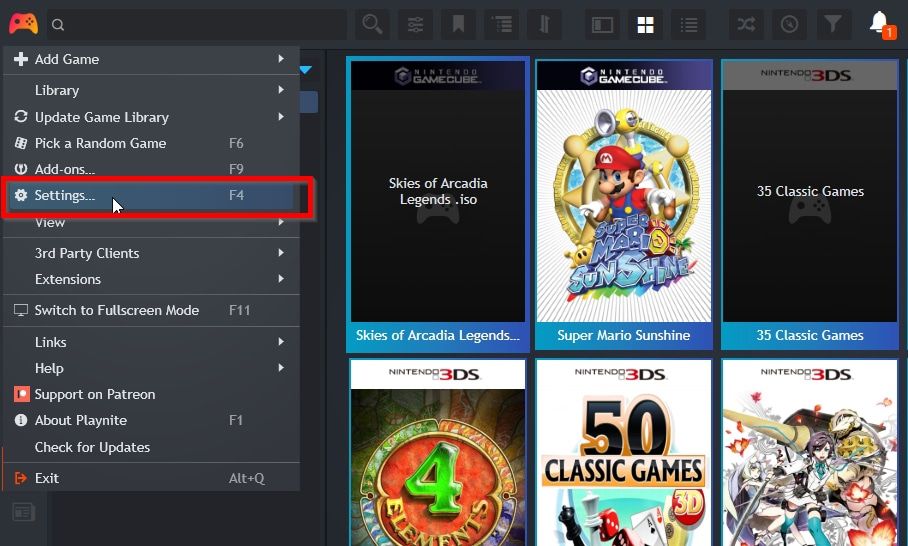Click the 35 Classic Games title label

(x=810, y=335)
